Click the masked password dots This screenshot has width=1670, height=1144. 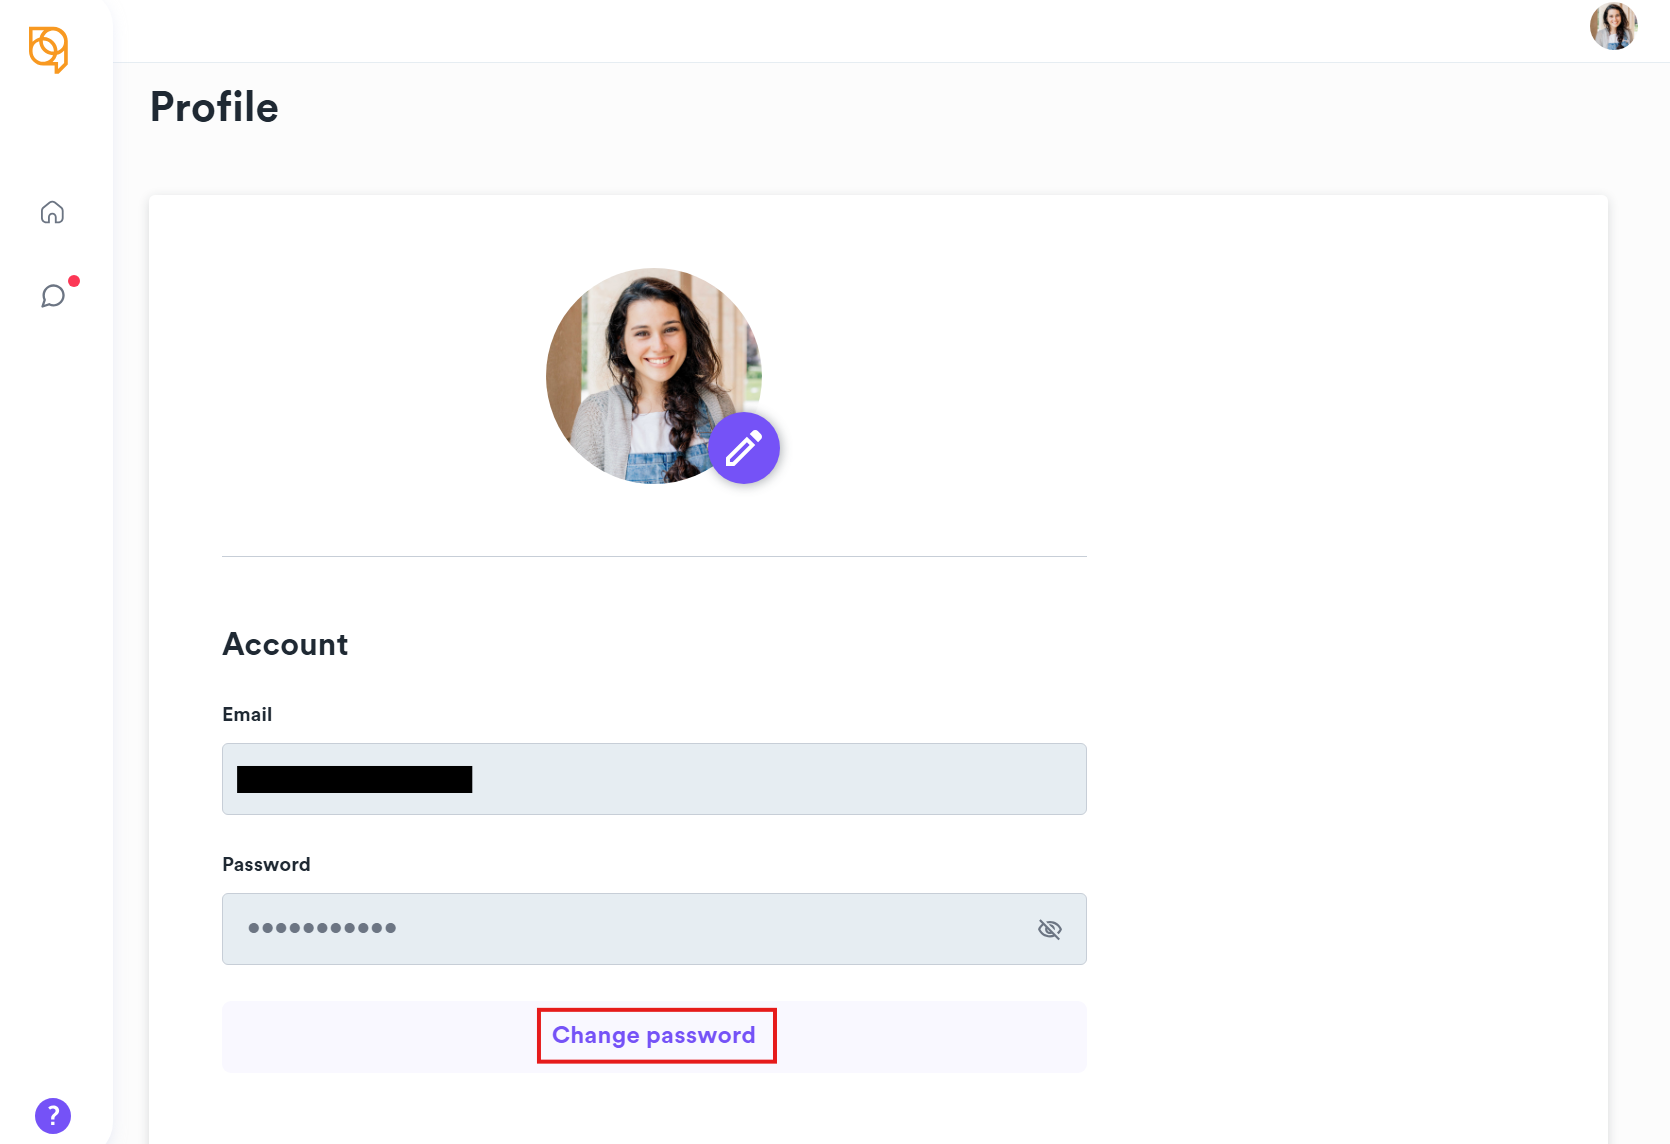tap(322, 928)
